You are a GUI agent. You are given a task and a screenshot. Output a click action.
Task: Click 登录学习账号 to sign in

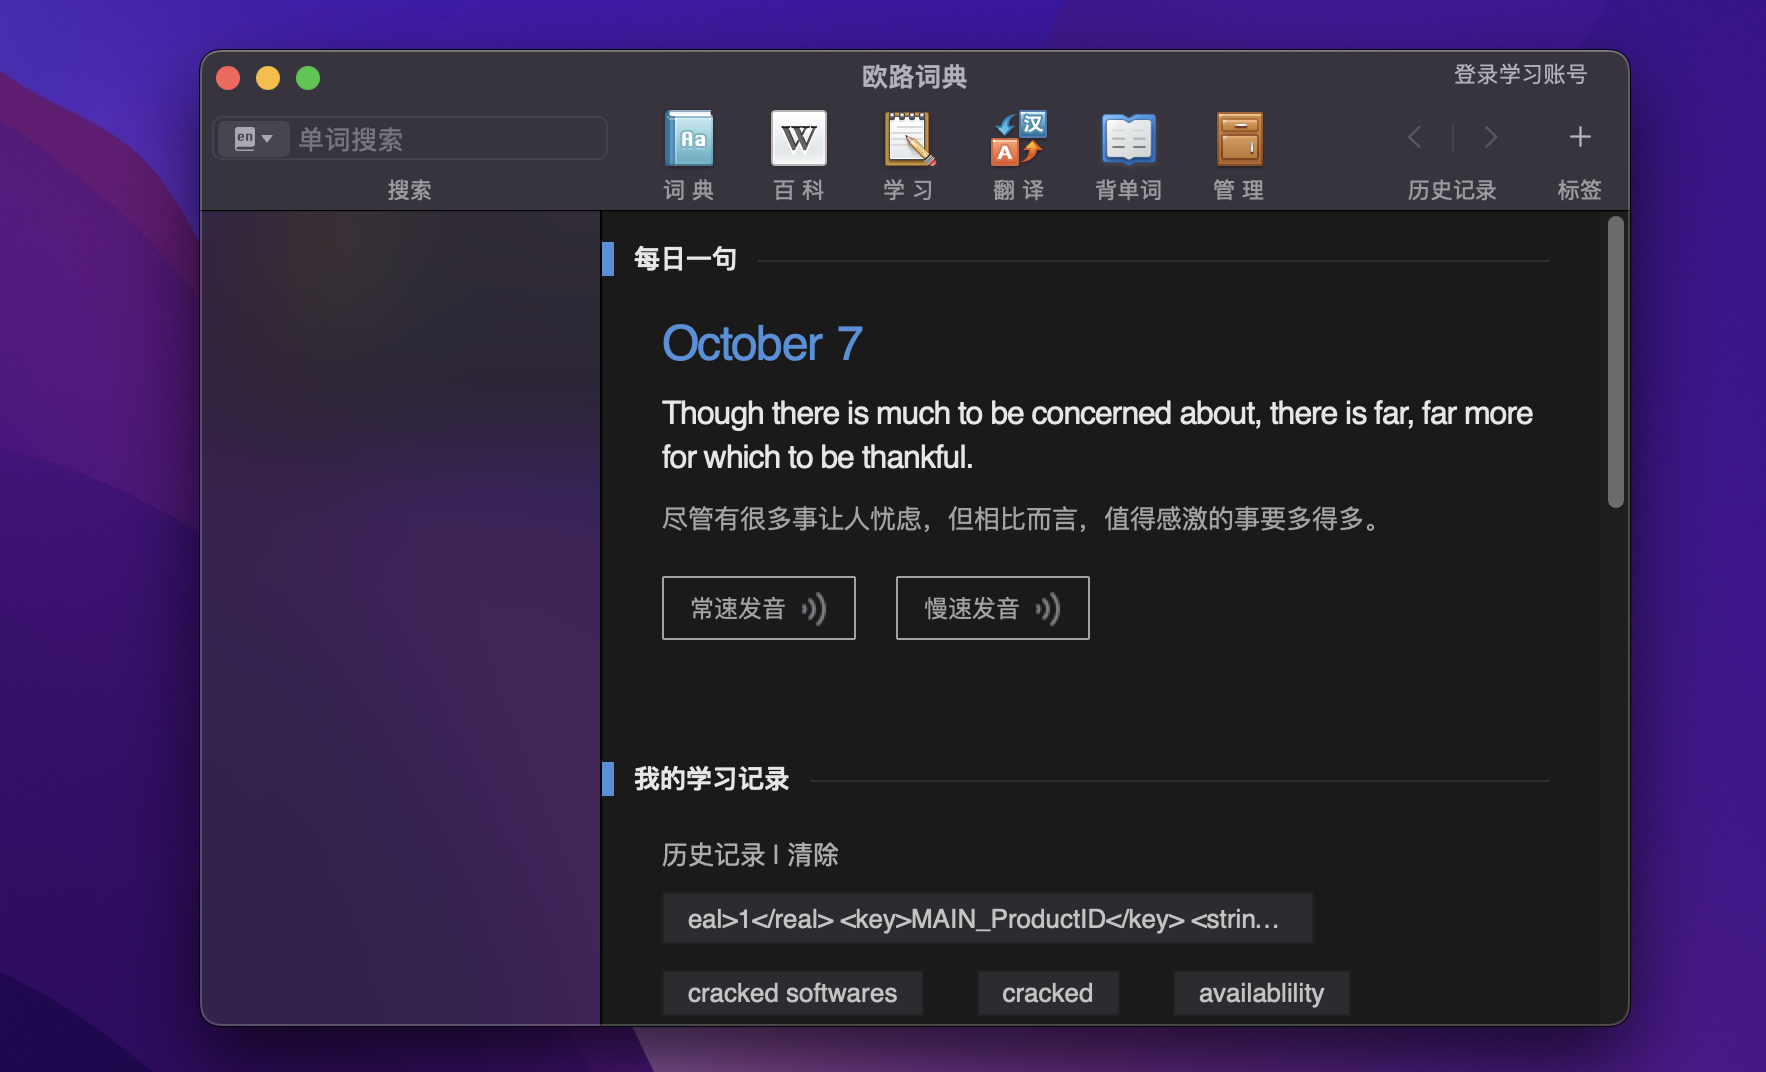(1519, 75)
